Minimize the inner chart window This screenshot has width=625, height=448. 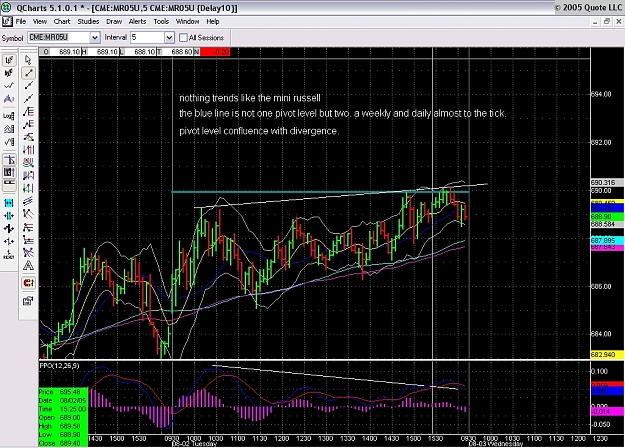coord(596,22)
